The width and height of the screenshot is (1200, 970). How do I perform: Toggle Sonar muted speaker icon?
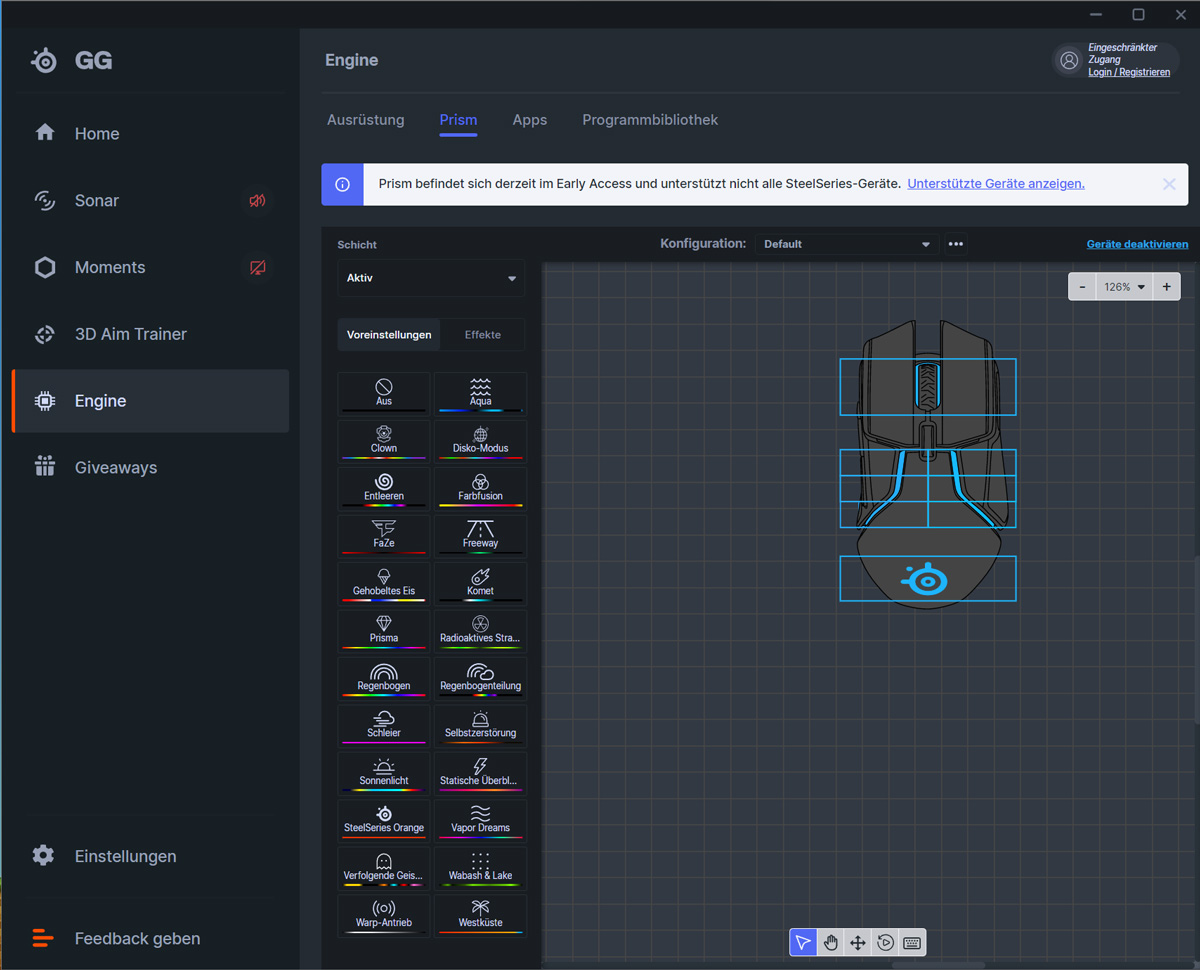pyautogui.click(x=258, y=201)
